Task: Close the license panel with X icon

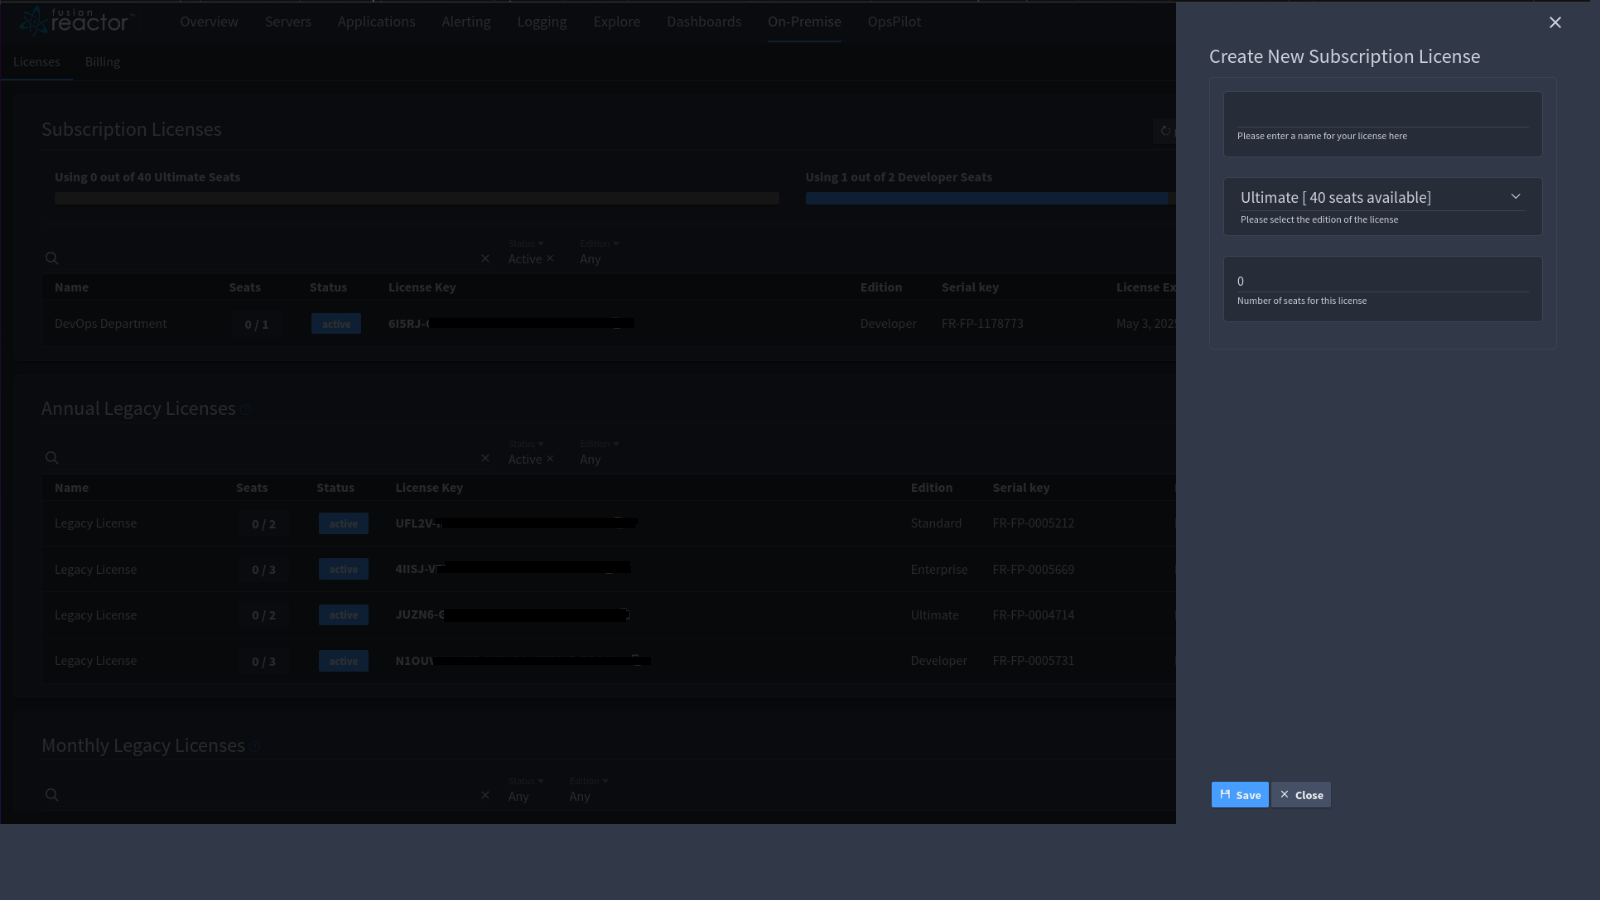Action: coord(1555,22)
